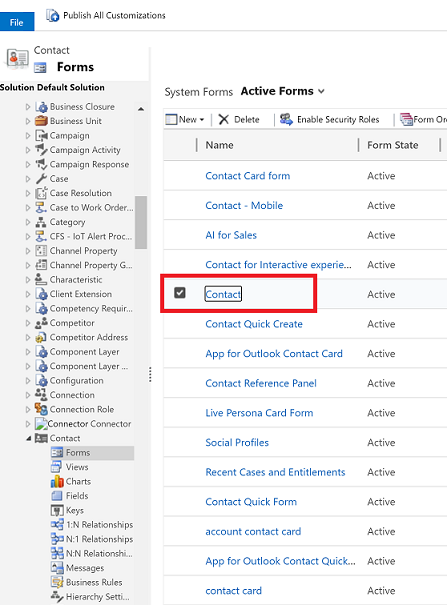Viewport: 447px width, 605px height.
Task: Click the Campaign Response icon
Action: point(41,164)
